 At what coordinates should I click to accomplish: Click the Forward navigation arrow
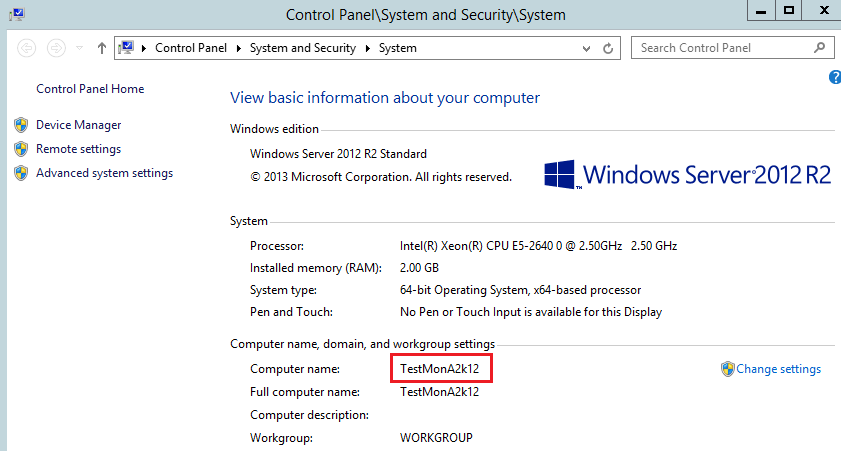click(57, 48)
